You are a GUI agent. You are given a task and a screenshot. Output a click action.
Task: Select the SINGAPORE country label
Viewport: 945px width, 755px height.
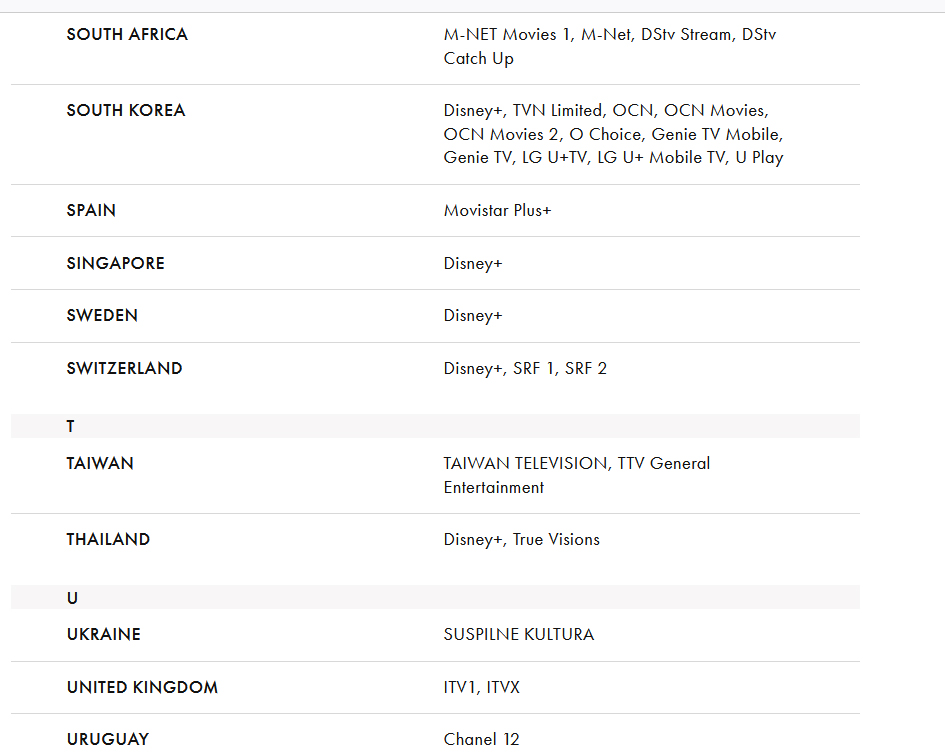click(x=116, y=263)
